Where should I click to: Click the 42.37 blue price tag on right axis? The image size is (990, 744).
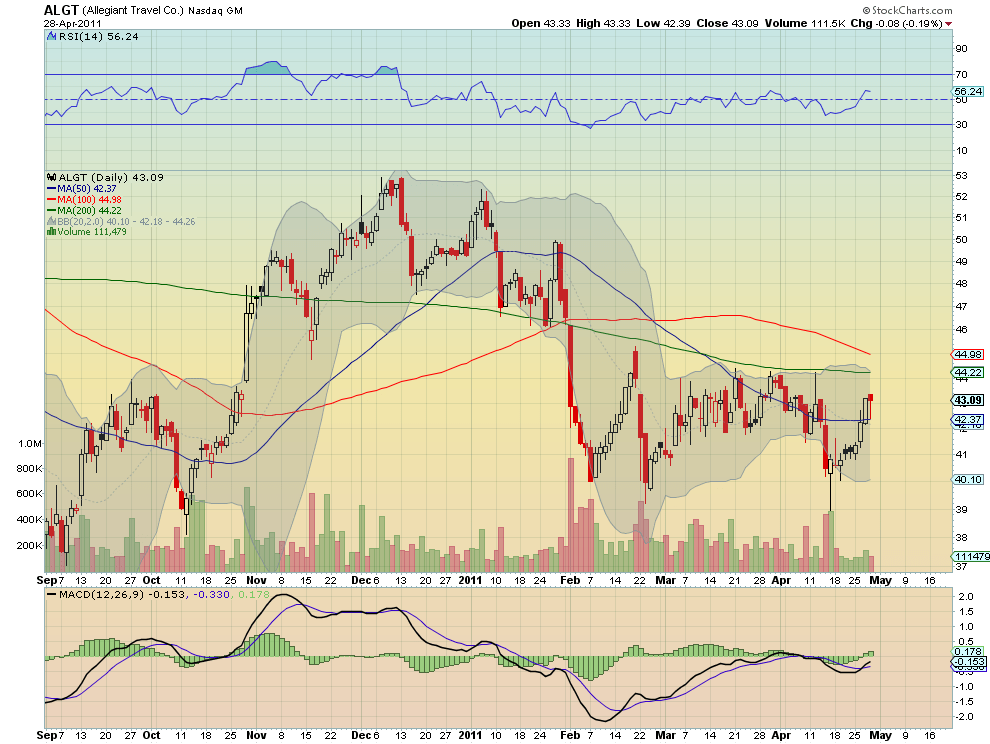[x=968, y=419]
